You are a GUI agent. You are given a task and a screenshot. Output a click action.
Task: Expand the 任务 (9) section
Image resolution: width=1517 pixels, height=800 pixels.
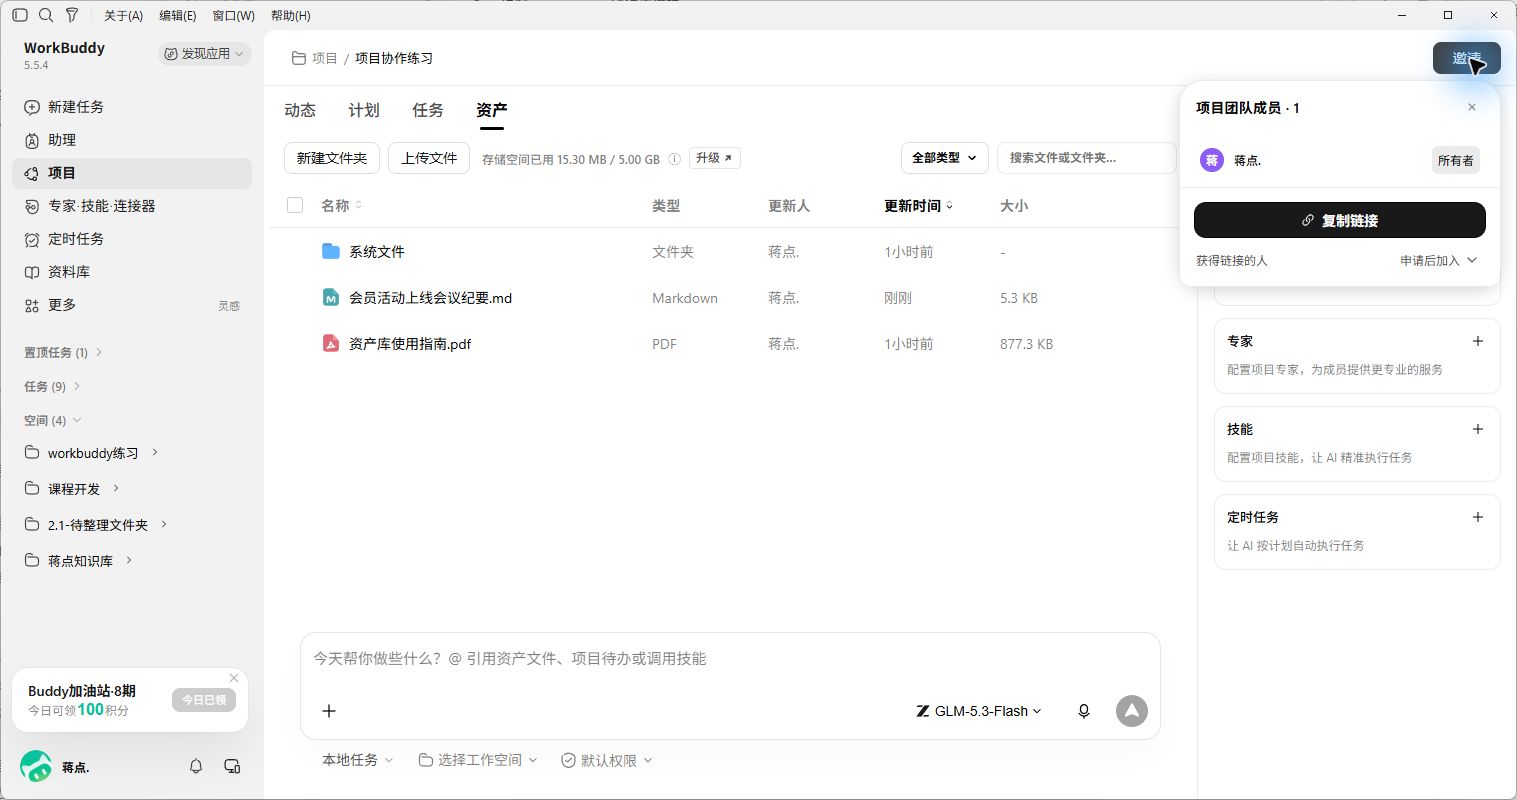point(52,386)
